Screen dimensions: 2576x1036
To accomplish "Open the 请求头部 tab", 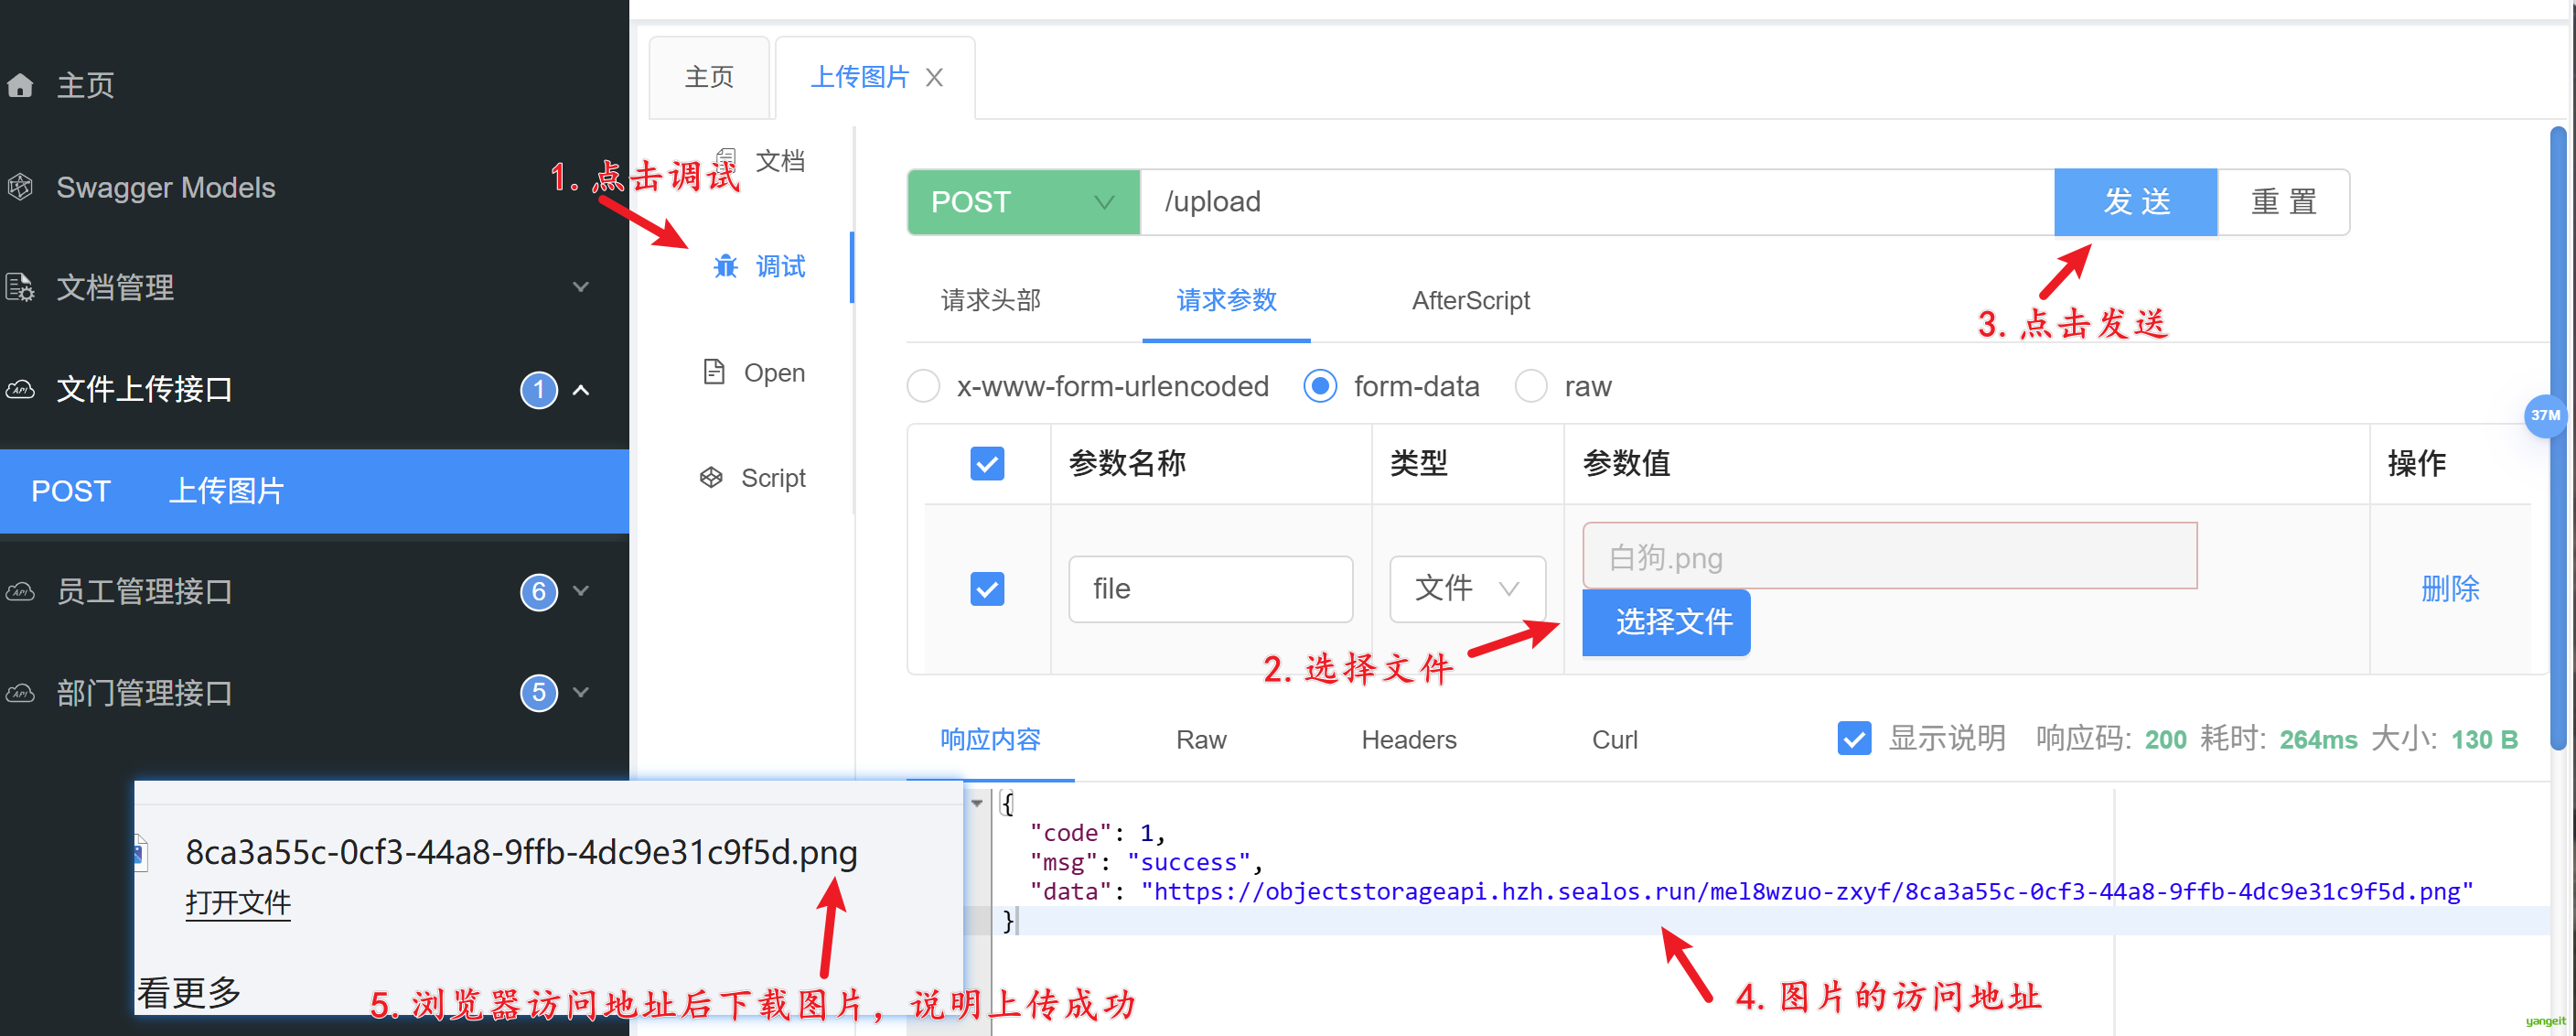I will [x=990, y=300].
